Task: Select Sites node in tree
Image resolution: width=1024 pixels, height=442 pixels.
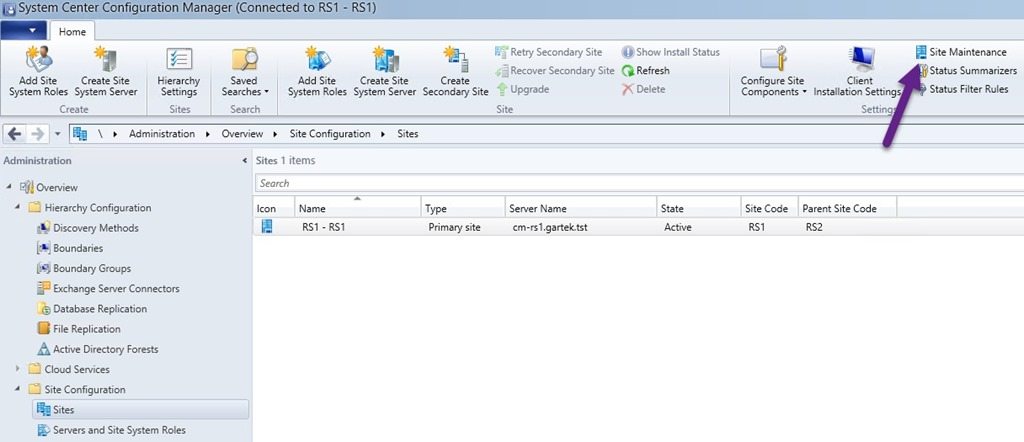Action: point(140,410)
